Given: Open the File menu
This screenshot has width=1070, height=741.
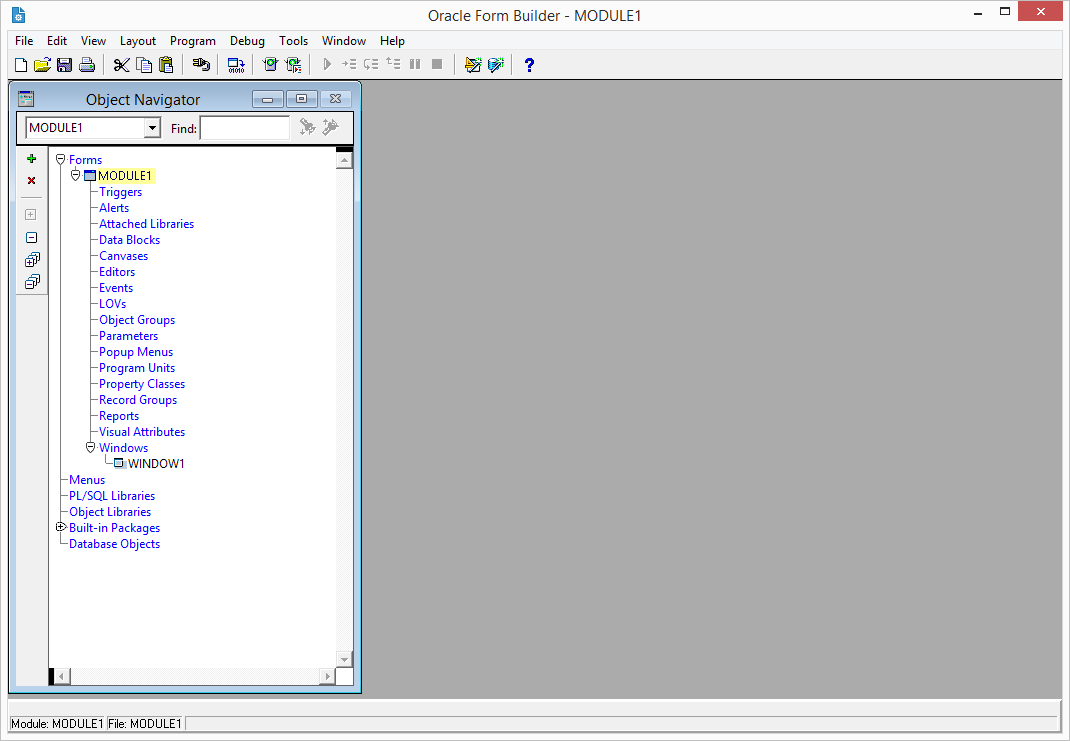Looking at the screenshot, I should click(24, 41).
